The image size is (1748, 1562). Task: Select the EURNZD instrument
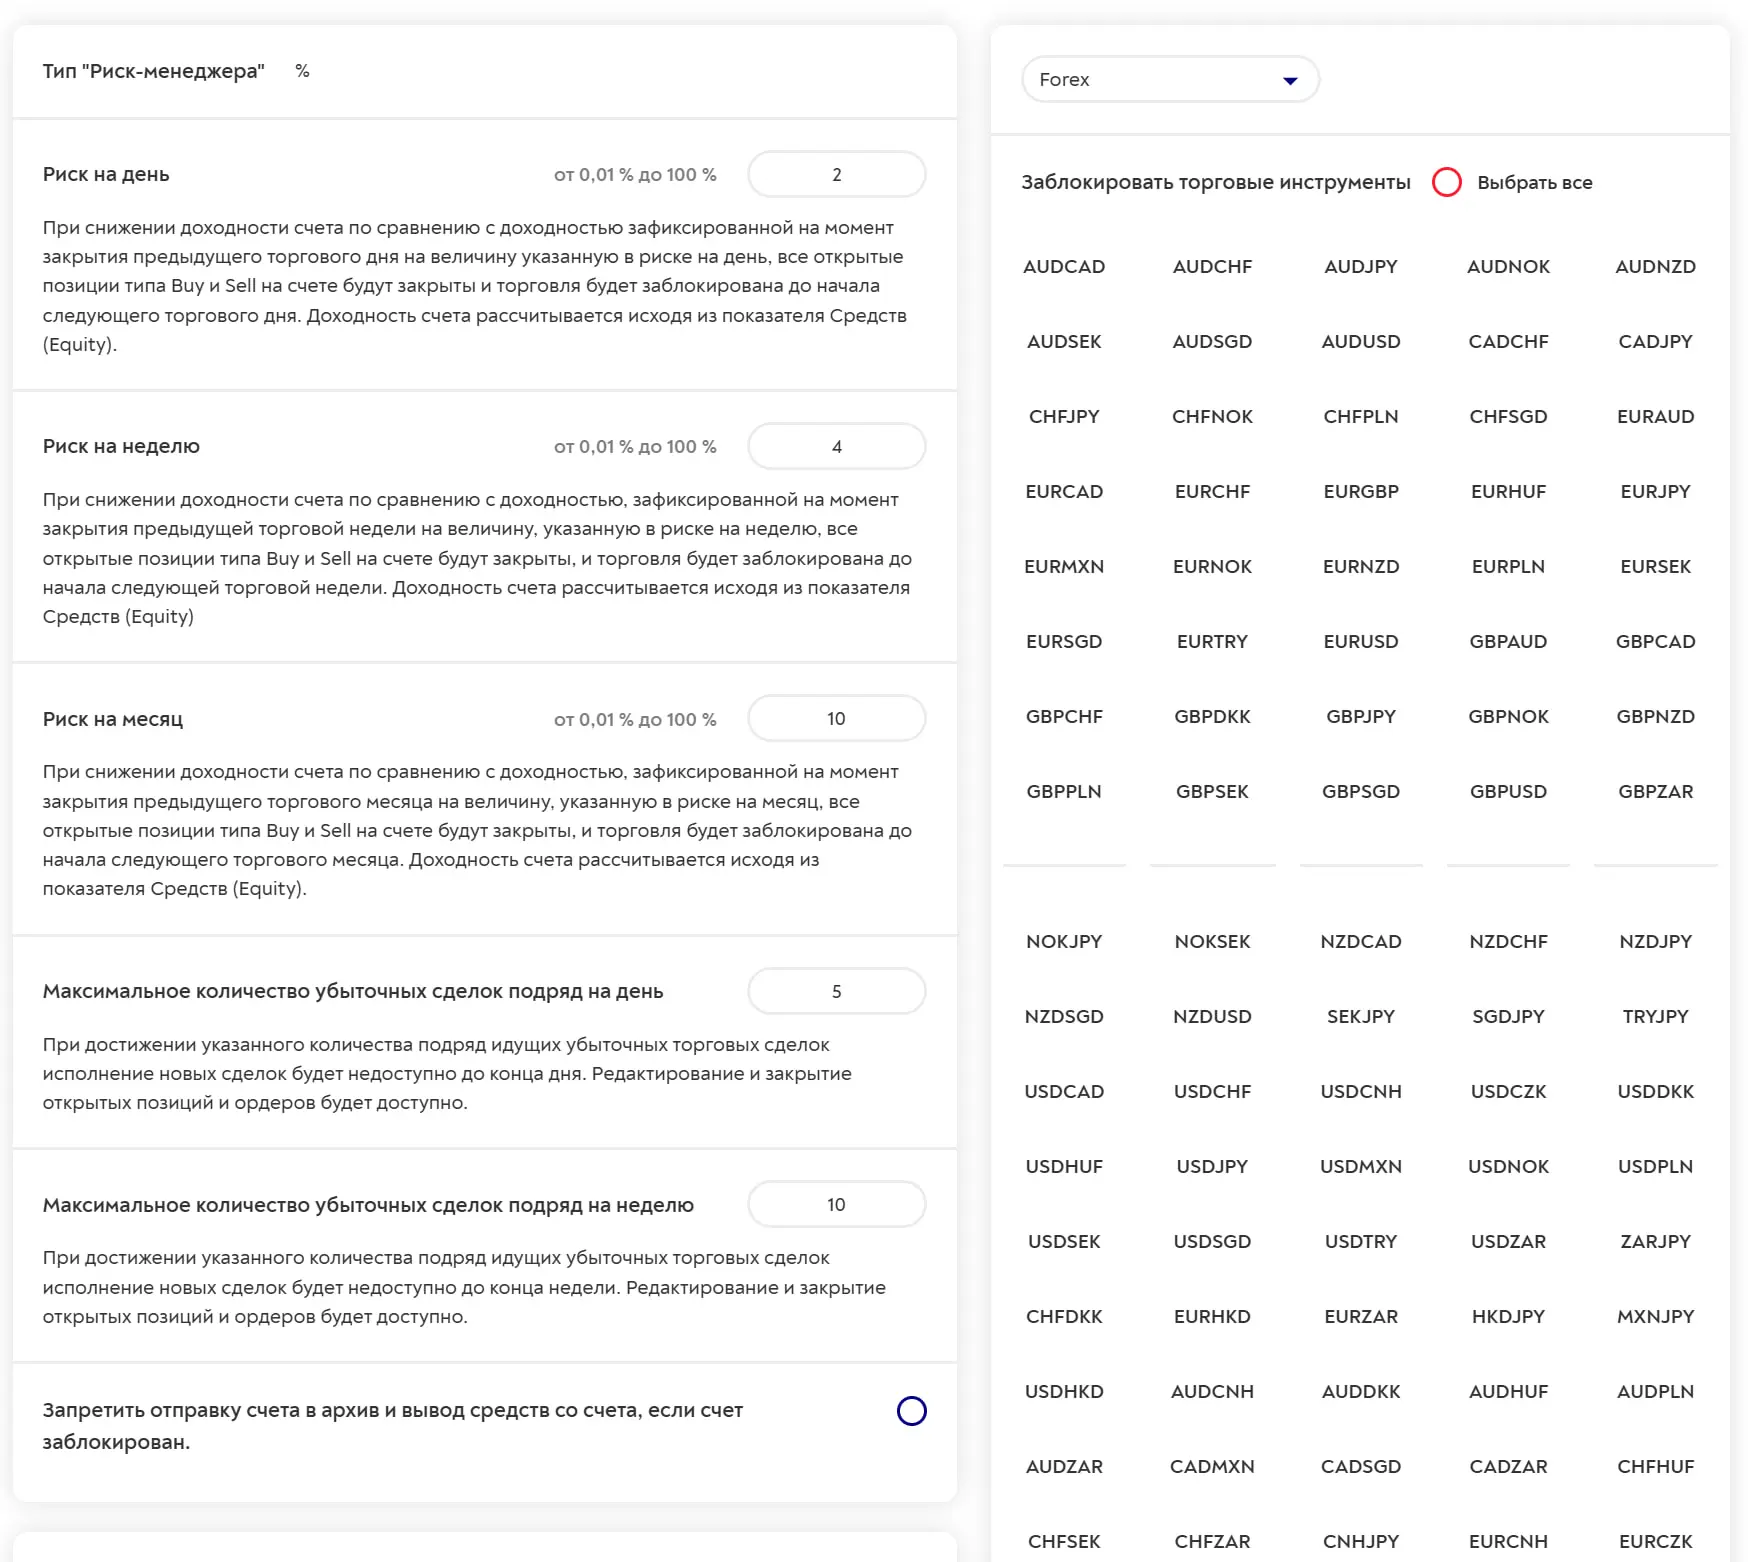click(x=1361, y=566)
